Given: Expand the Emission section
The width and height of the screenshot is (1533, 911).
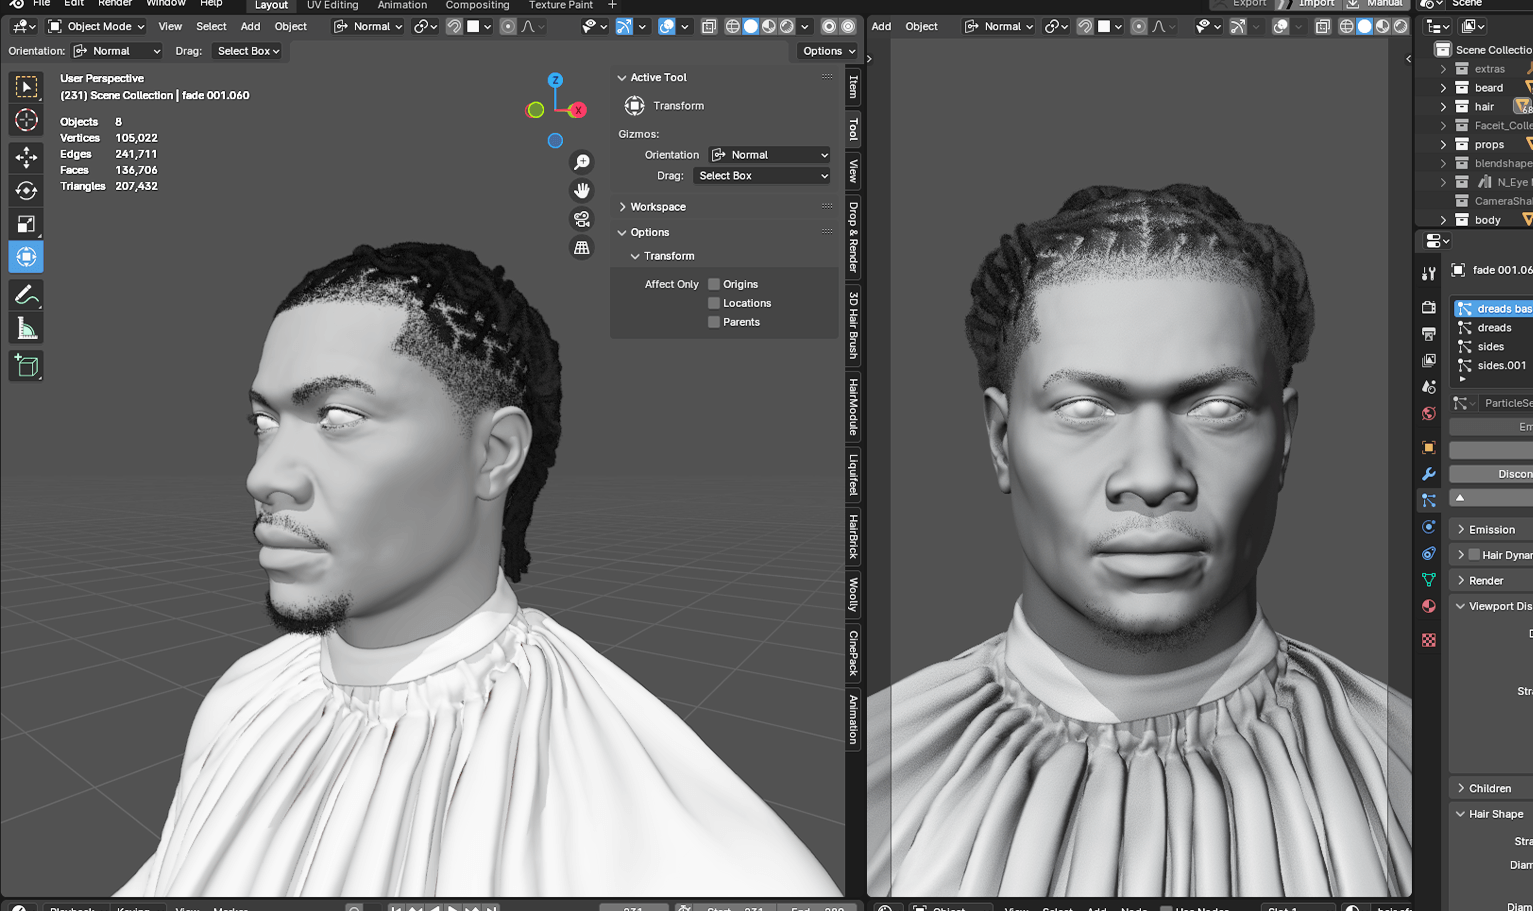Looking at the screenshot, I should 1489,528.
